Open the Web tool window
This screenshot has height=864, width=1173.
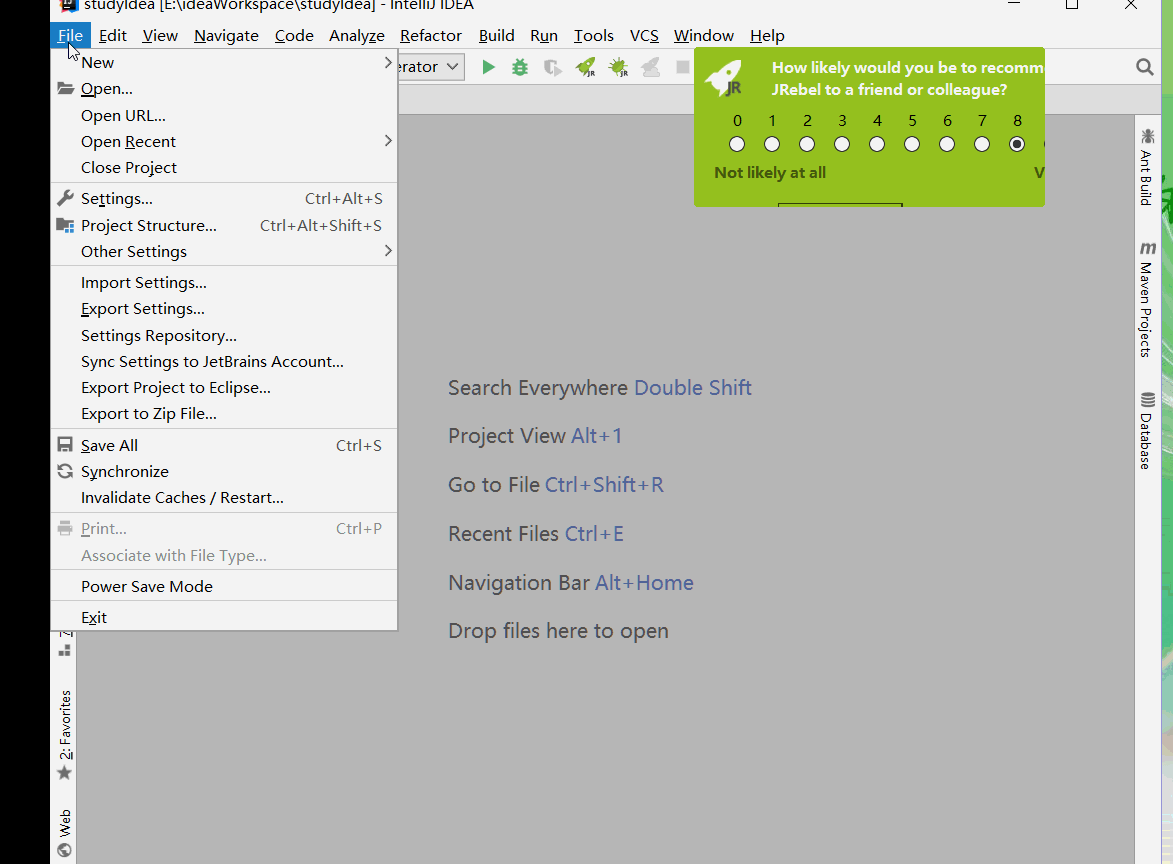click(x=65, y=832)
